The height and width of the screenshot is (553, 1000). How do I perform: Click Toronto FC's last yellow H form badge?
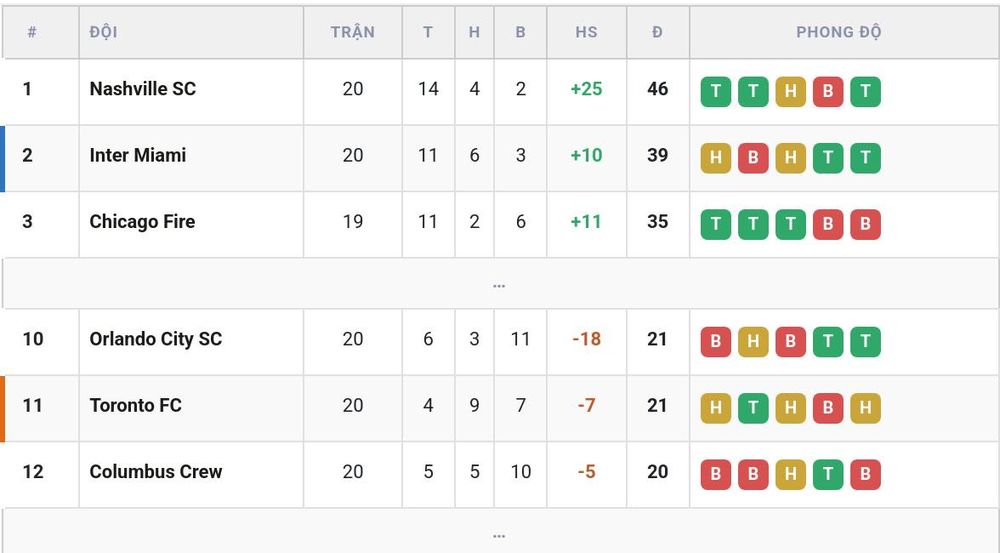865,408
